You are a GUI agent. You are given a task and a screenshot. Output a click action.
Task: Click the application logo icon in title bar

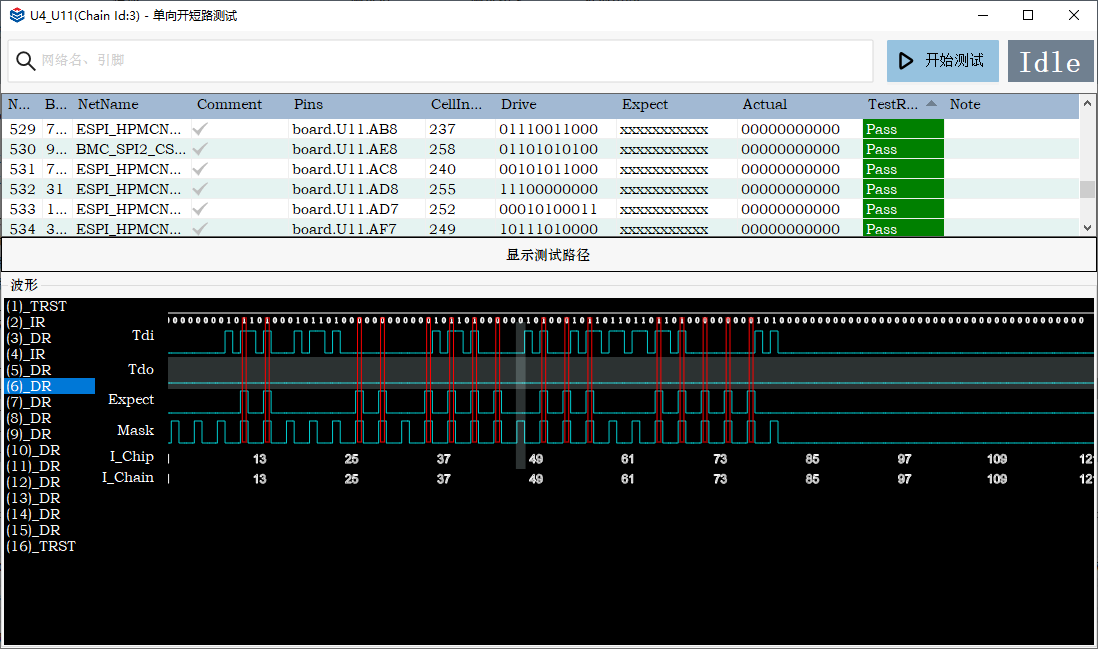[x=17, y=15]
